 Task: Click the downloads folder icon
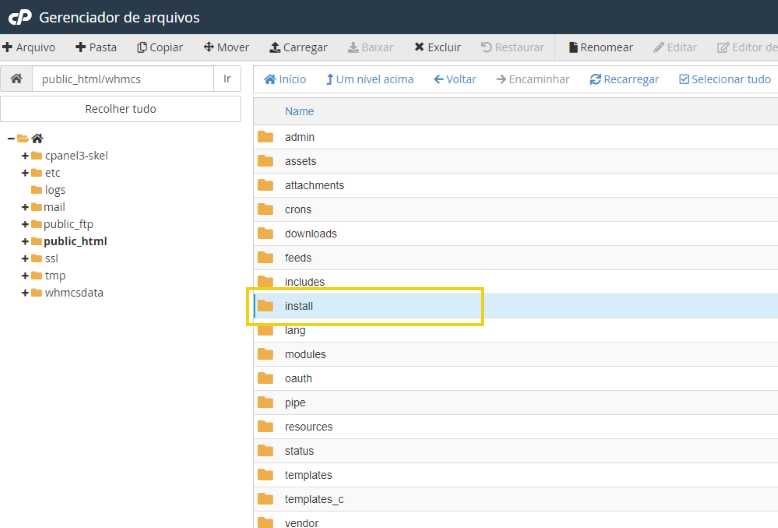(265, 233)
